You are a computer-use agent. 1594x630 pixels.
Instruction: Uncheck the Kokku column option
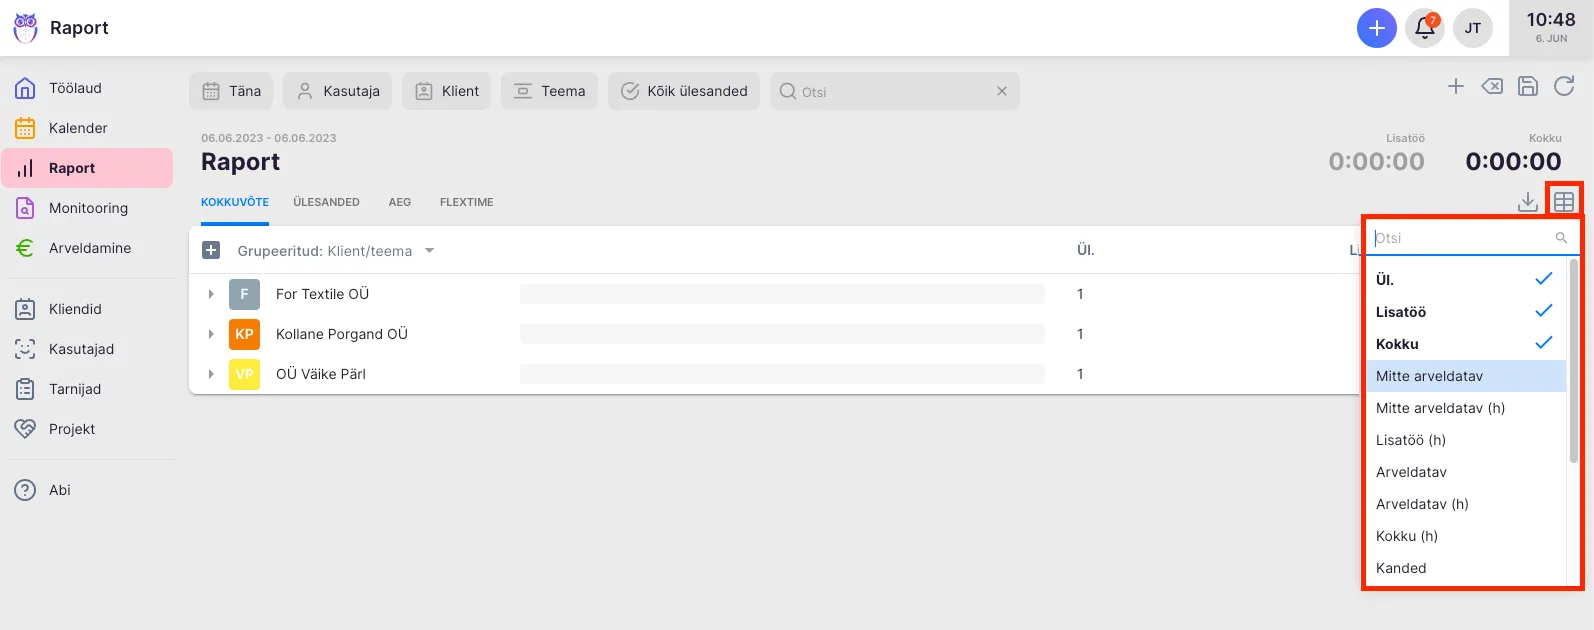(1466, 344)
